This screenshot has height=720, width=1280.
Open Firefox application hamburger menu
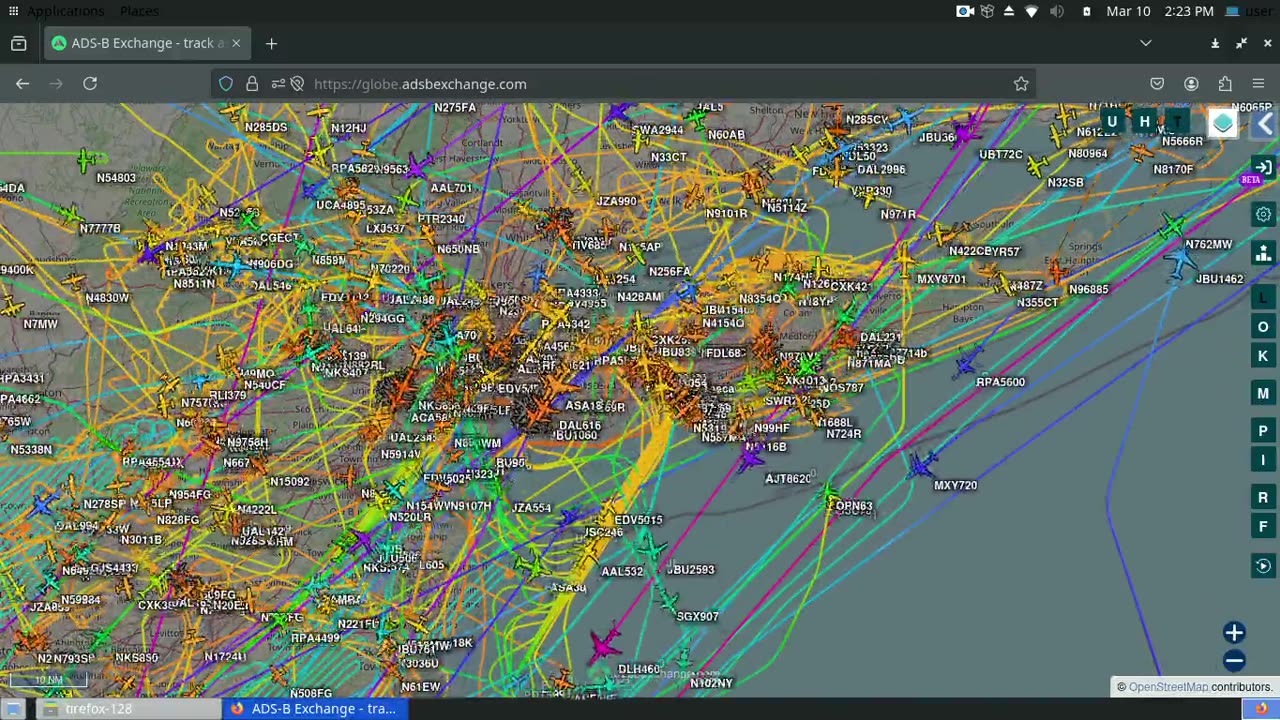click(x=1258, y=84)
